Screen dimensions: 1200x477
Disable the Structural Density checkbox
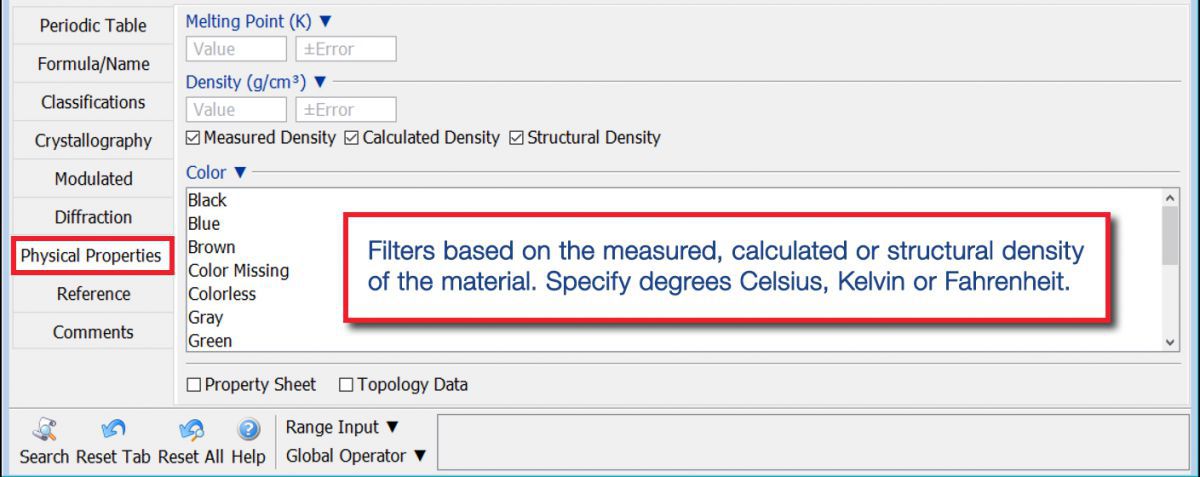pyautogui.click(x=516, y=138)
